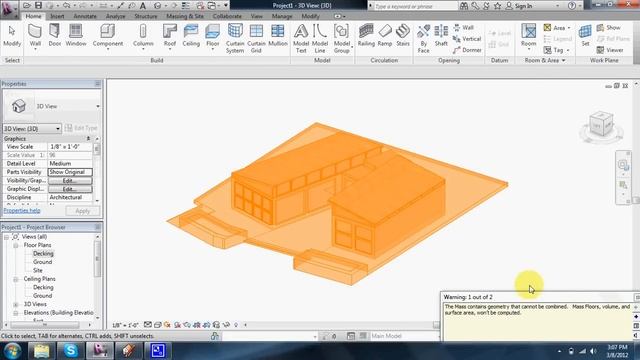Switch to the Insert ribbon tab
This screenshot has width=640, height=360.
(57, 16)
